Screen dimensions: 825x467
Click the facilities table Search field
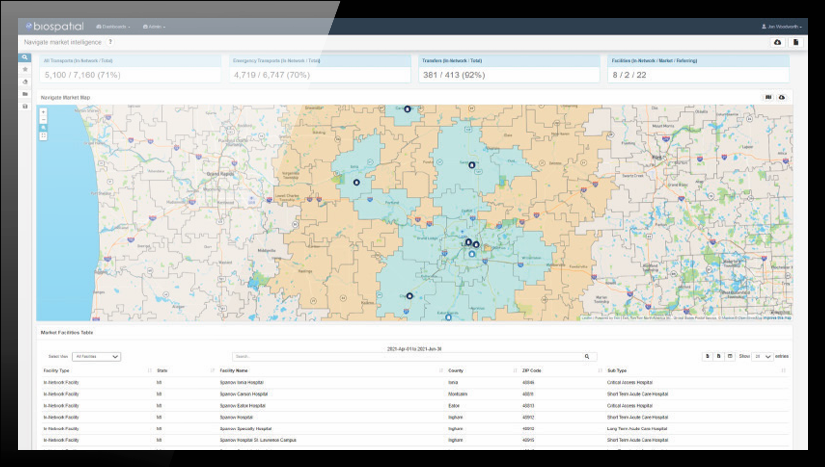[408, 357]
